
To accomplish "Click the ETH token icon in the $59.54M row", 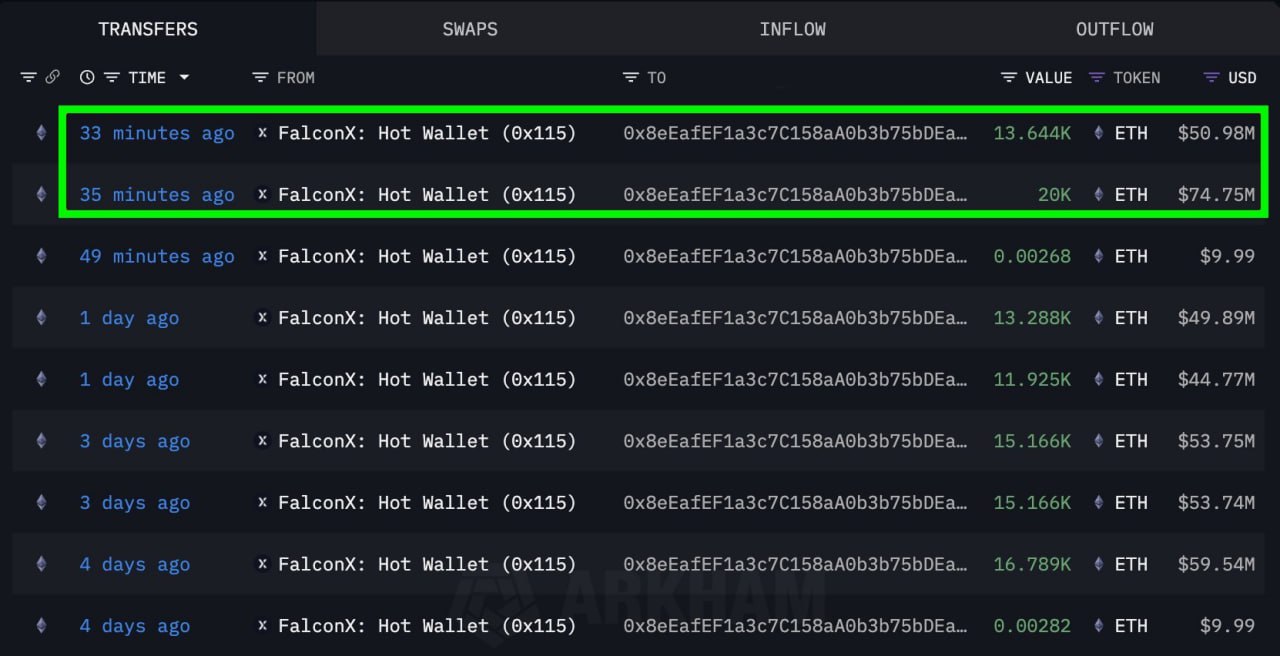I will 1099,564.
